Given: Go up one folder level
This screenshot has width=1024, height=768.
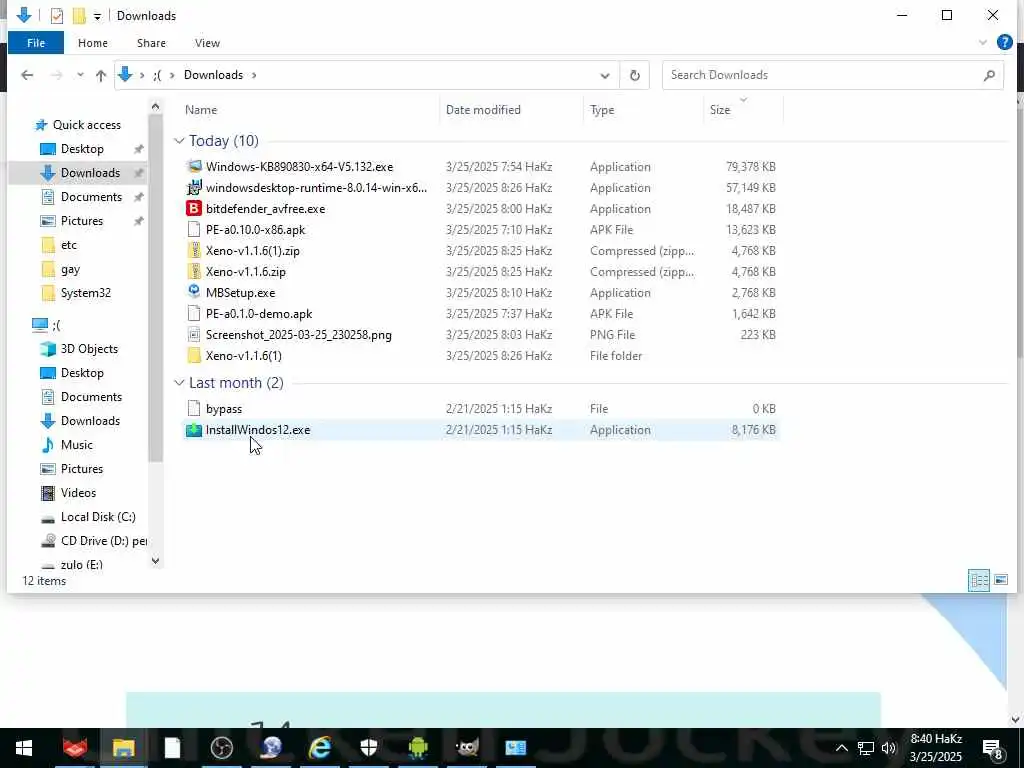Looking at the screenshot, I should coord(101,76).
